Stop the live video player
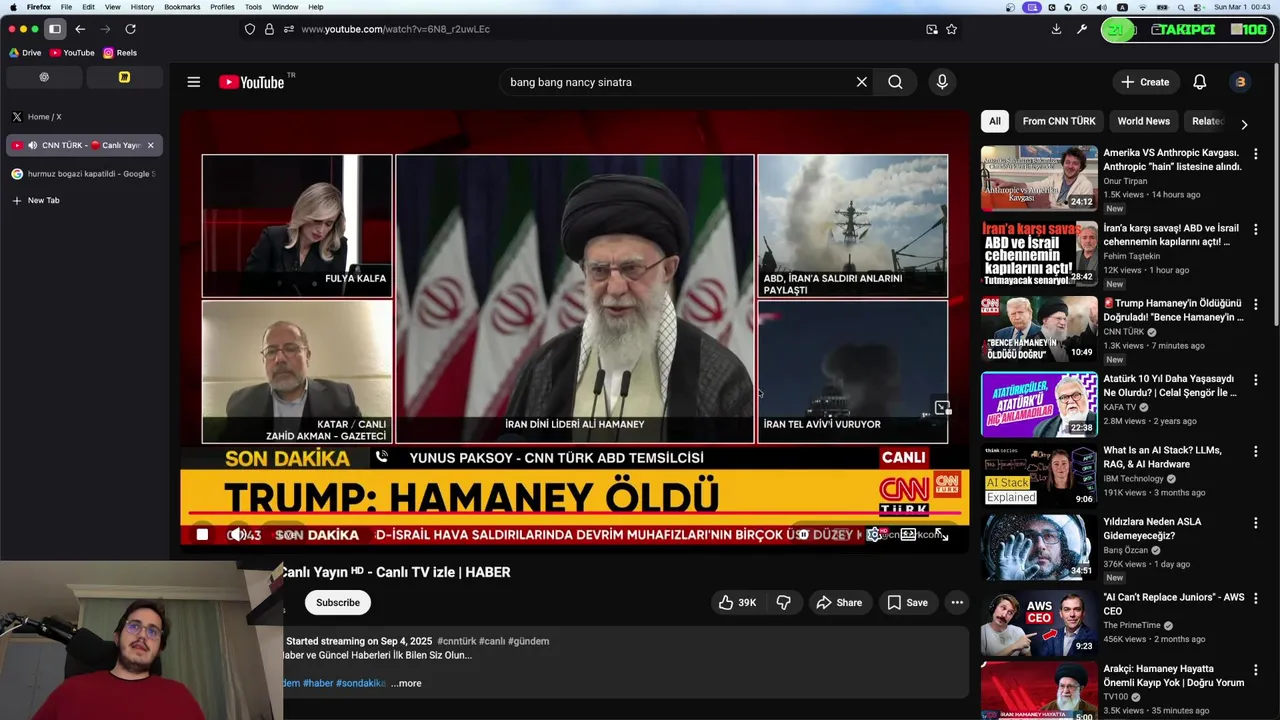Image resolution: width=1280 pixels, height=720 pixels. [202, 535]
